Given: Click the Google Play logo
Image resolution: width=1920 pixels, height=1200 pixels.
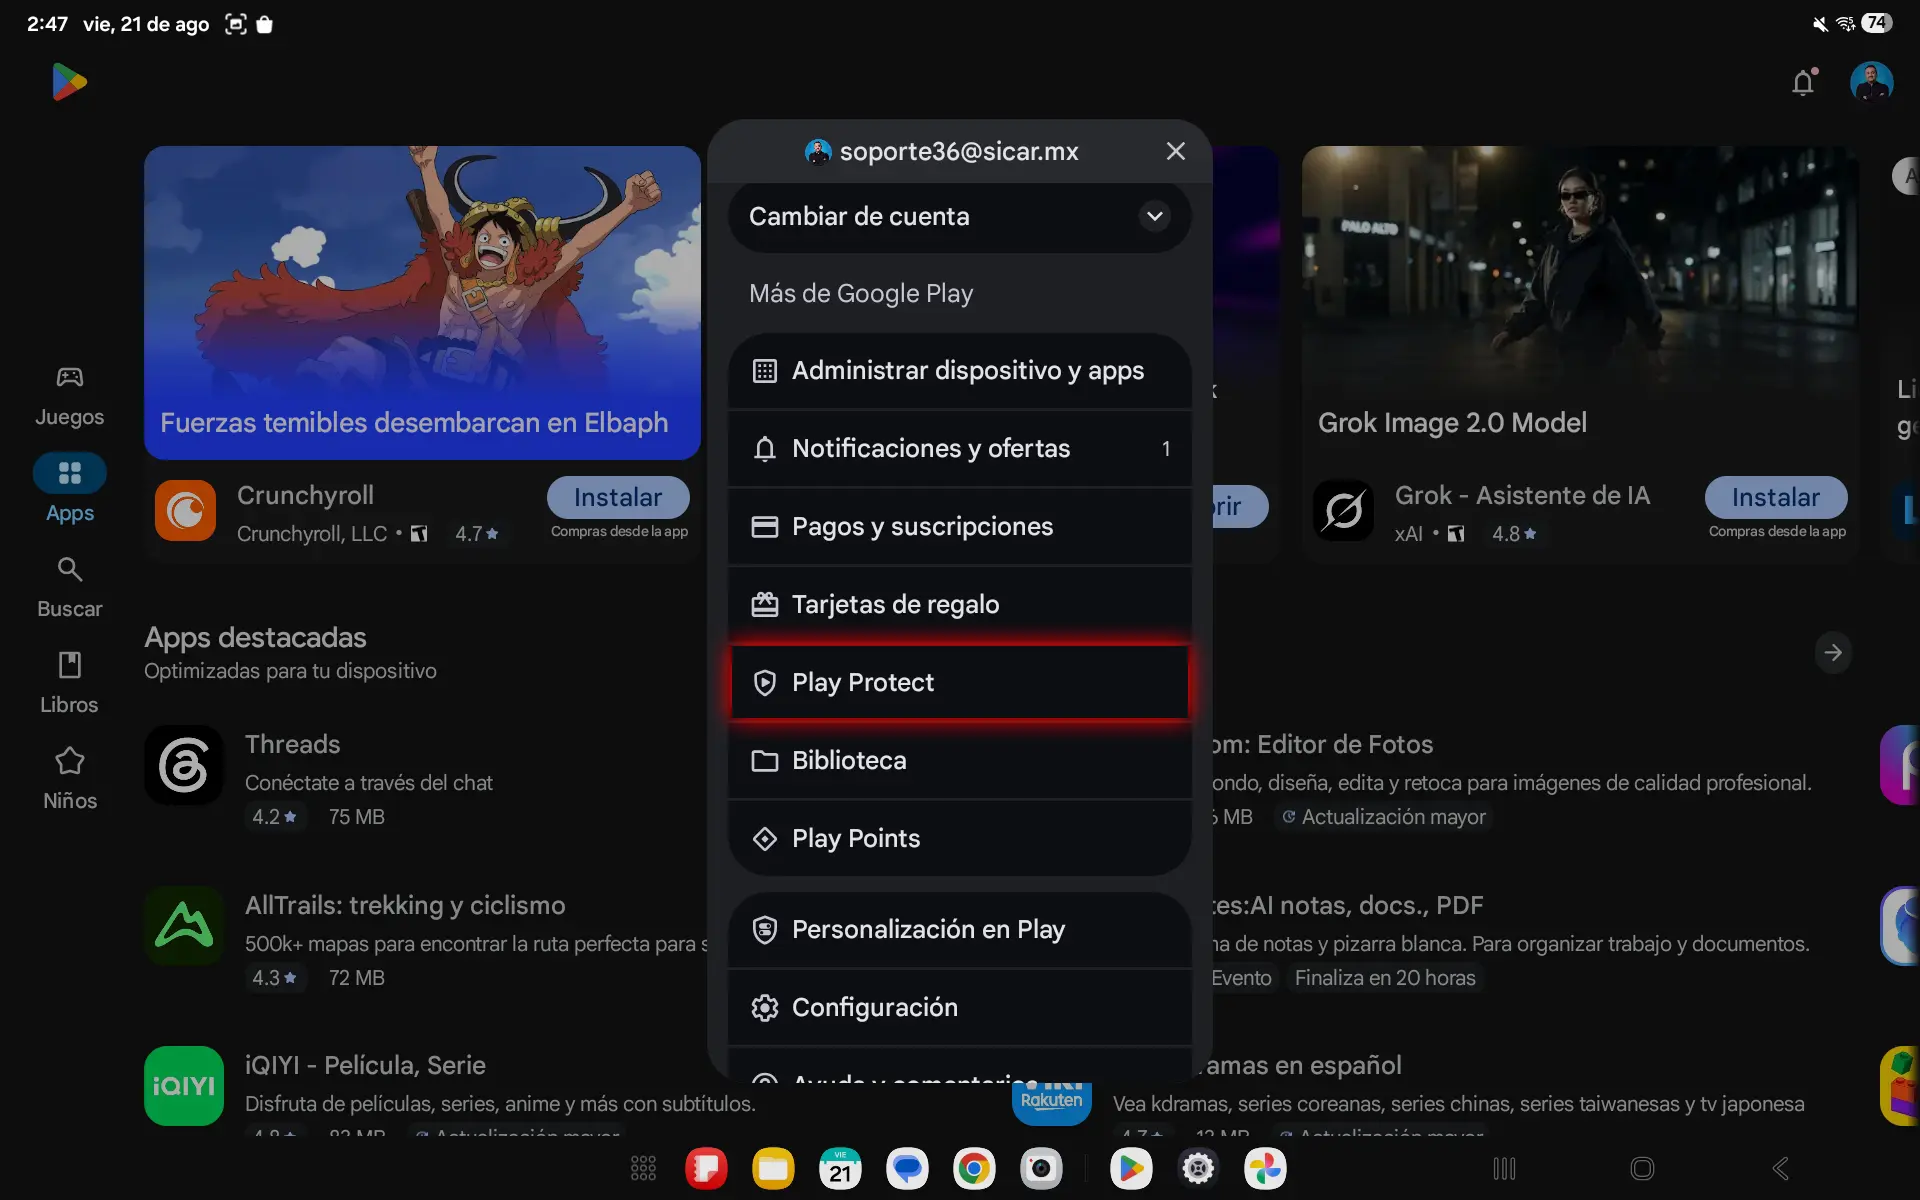Looking at the screenshot, I should point(69,82).
